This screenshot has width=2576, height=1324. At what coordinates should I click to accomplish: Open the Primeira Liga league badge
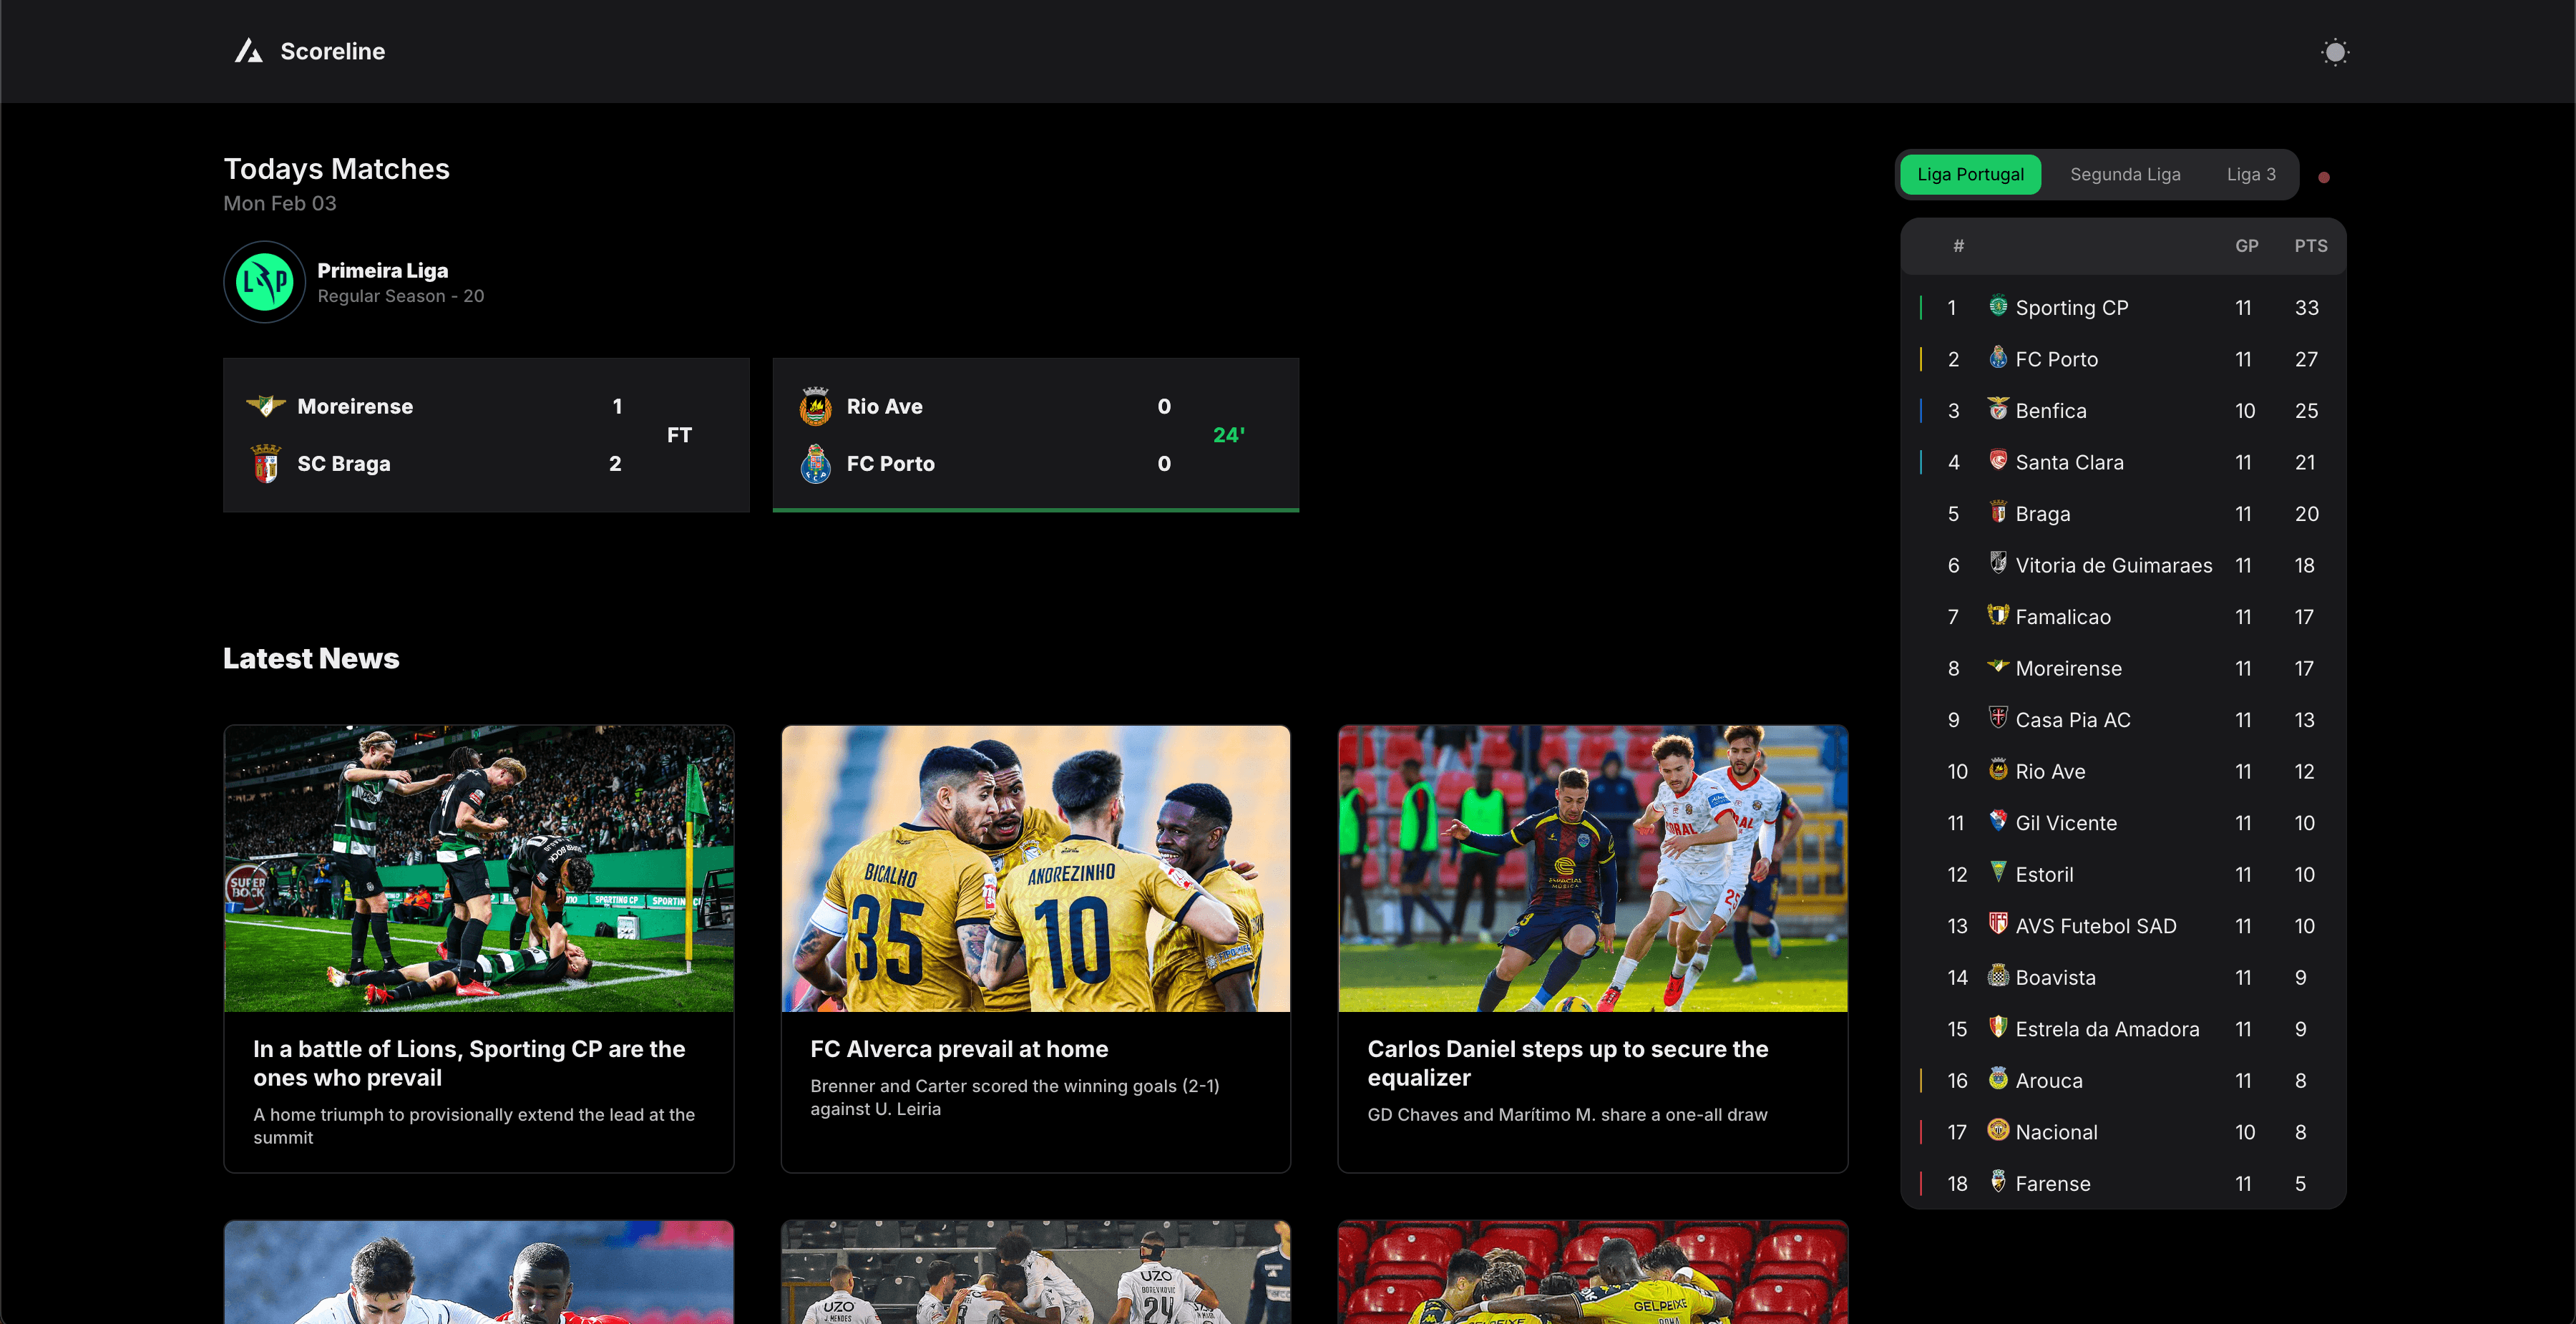(264, 282)
